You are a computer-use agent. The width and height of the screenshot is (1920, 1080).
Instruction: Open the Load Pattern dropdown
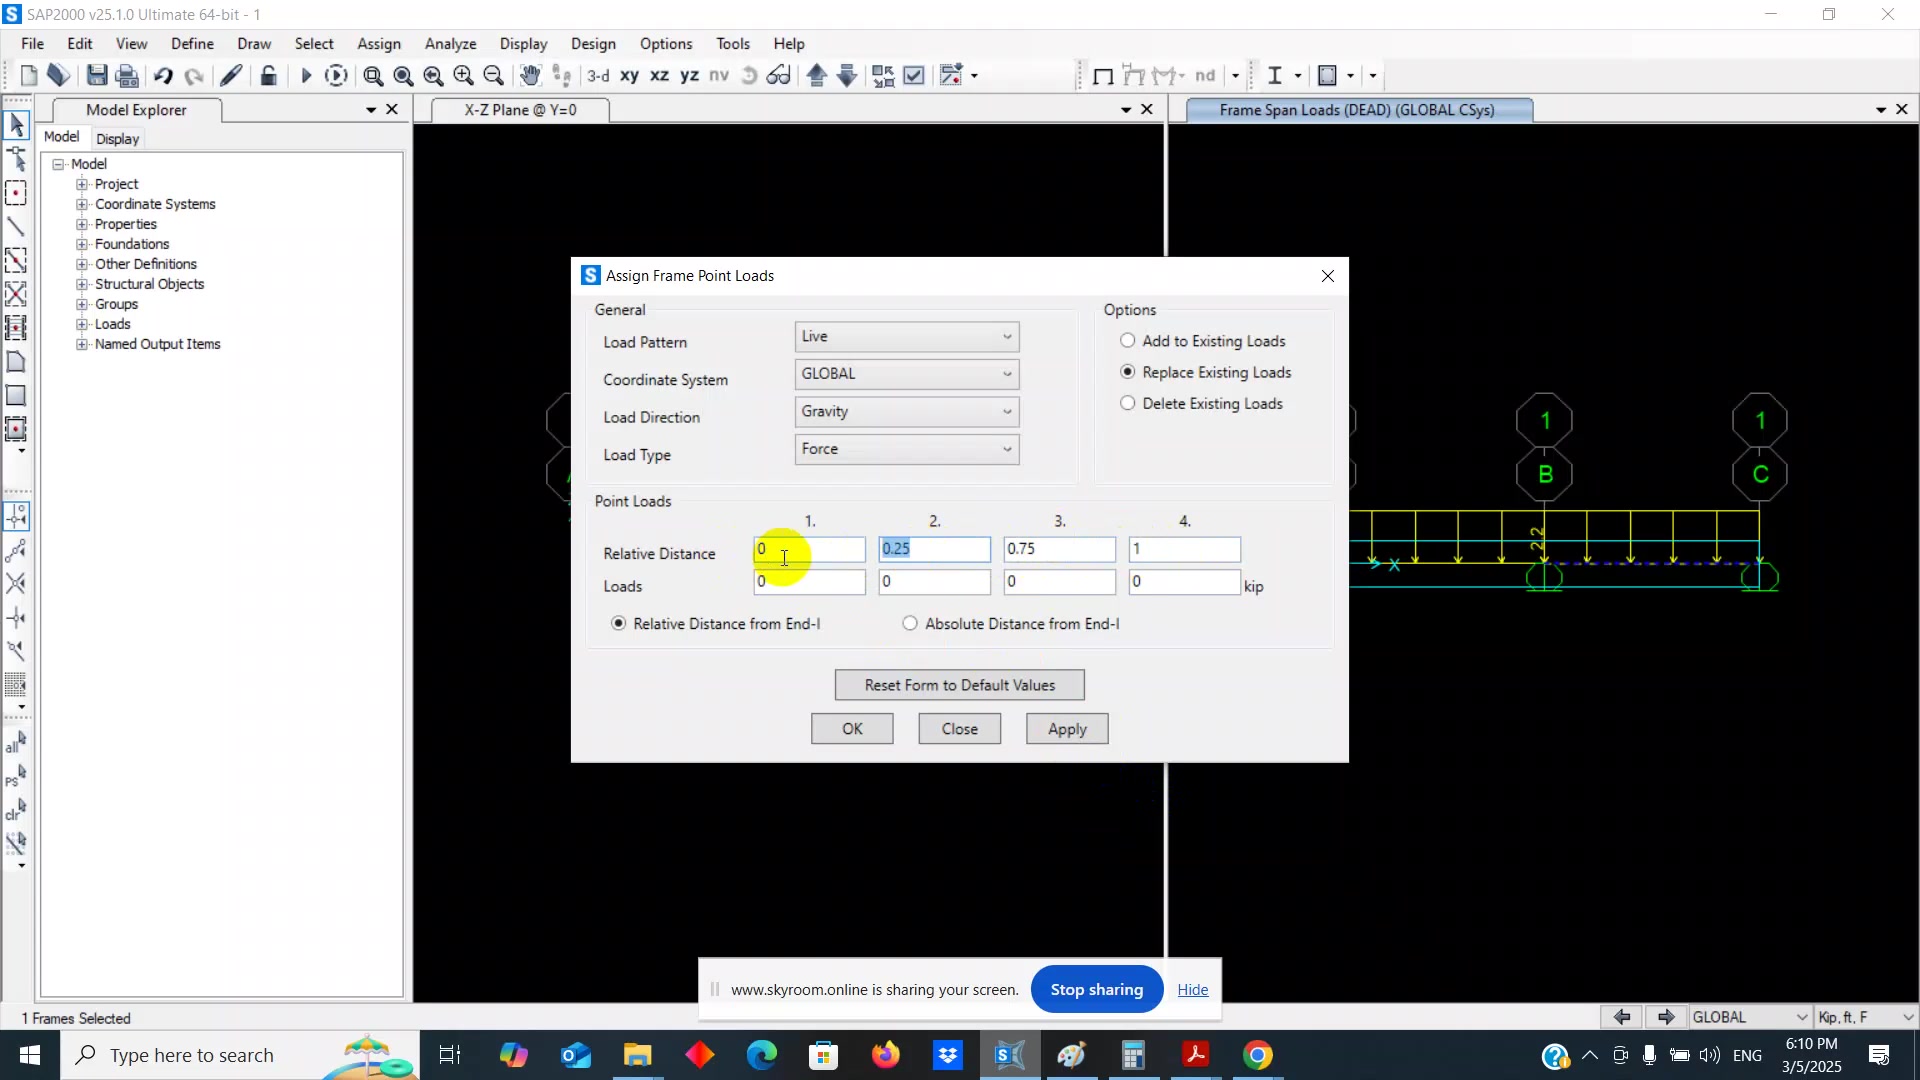[x=907, y=337]
